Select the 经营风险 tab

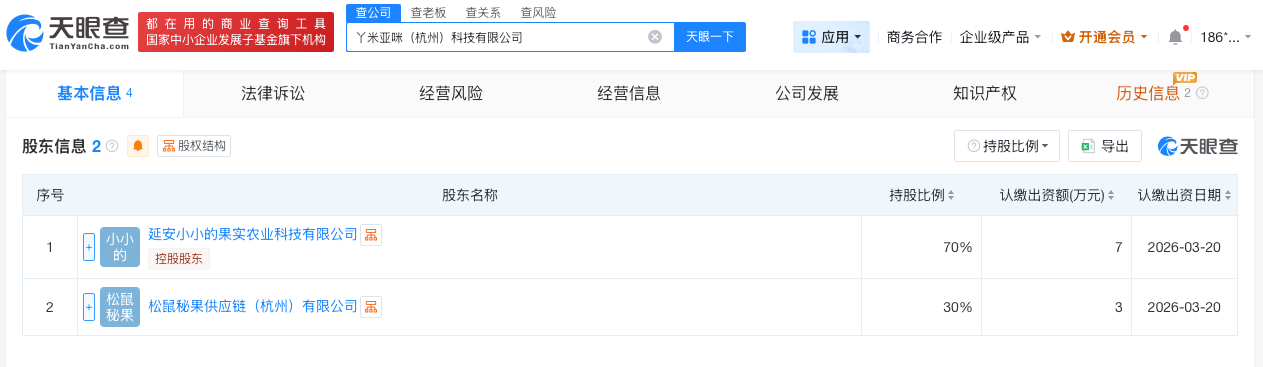451,94
